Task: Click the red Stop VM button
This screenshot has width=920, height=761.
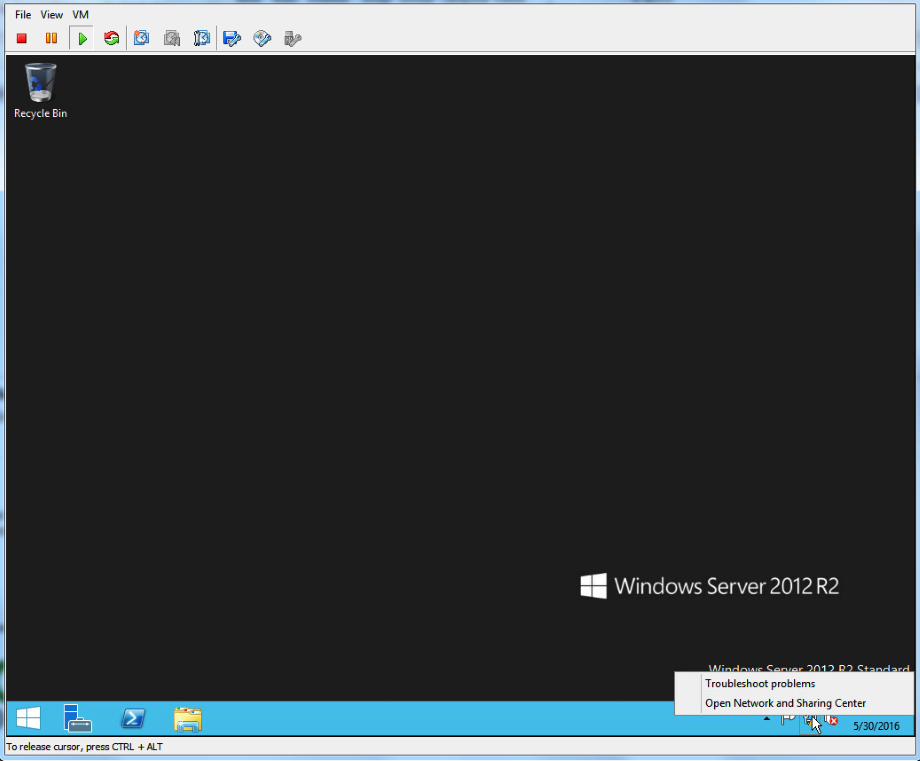Action: pos(22,39)
